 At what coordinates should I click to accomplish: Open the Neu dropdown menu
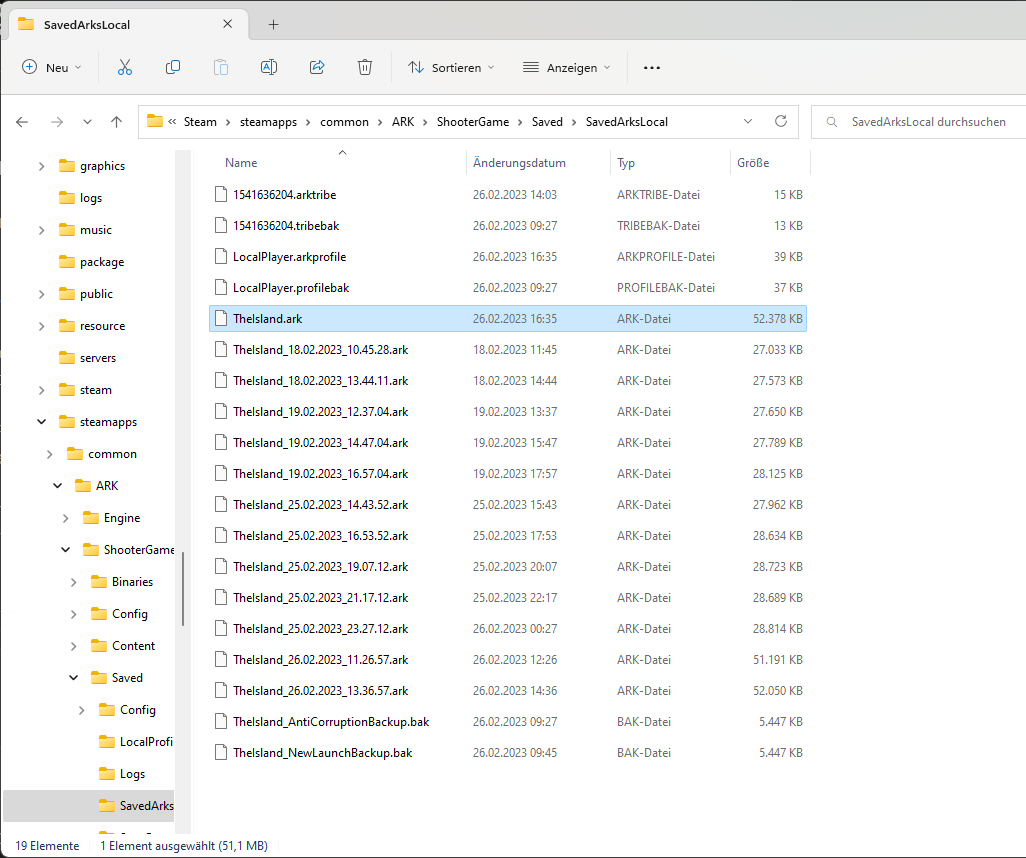52,67
